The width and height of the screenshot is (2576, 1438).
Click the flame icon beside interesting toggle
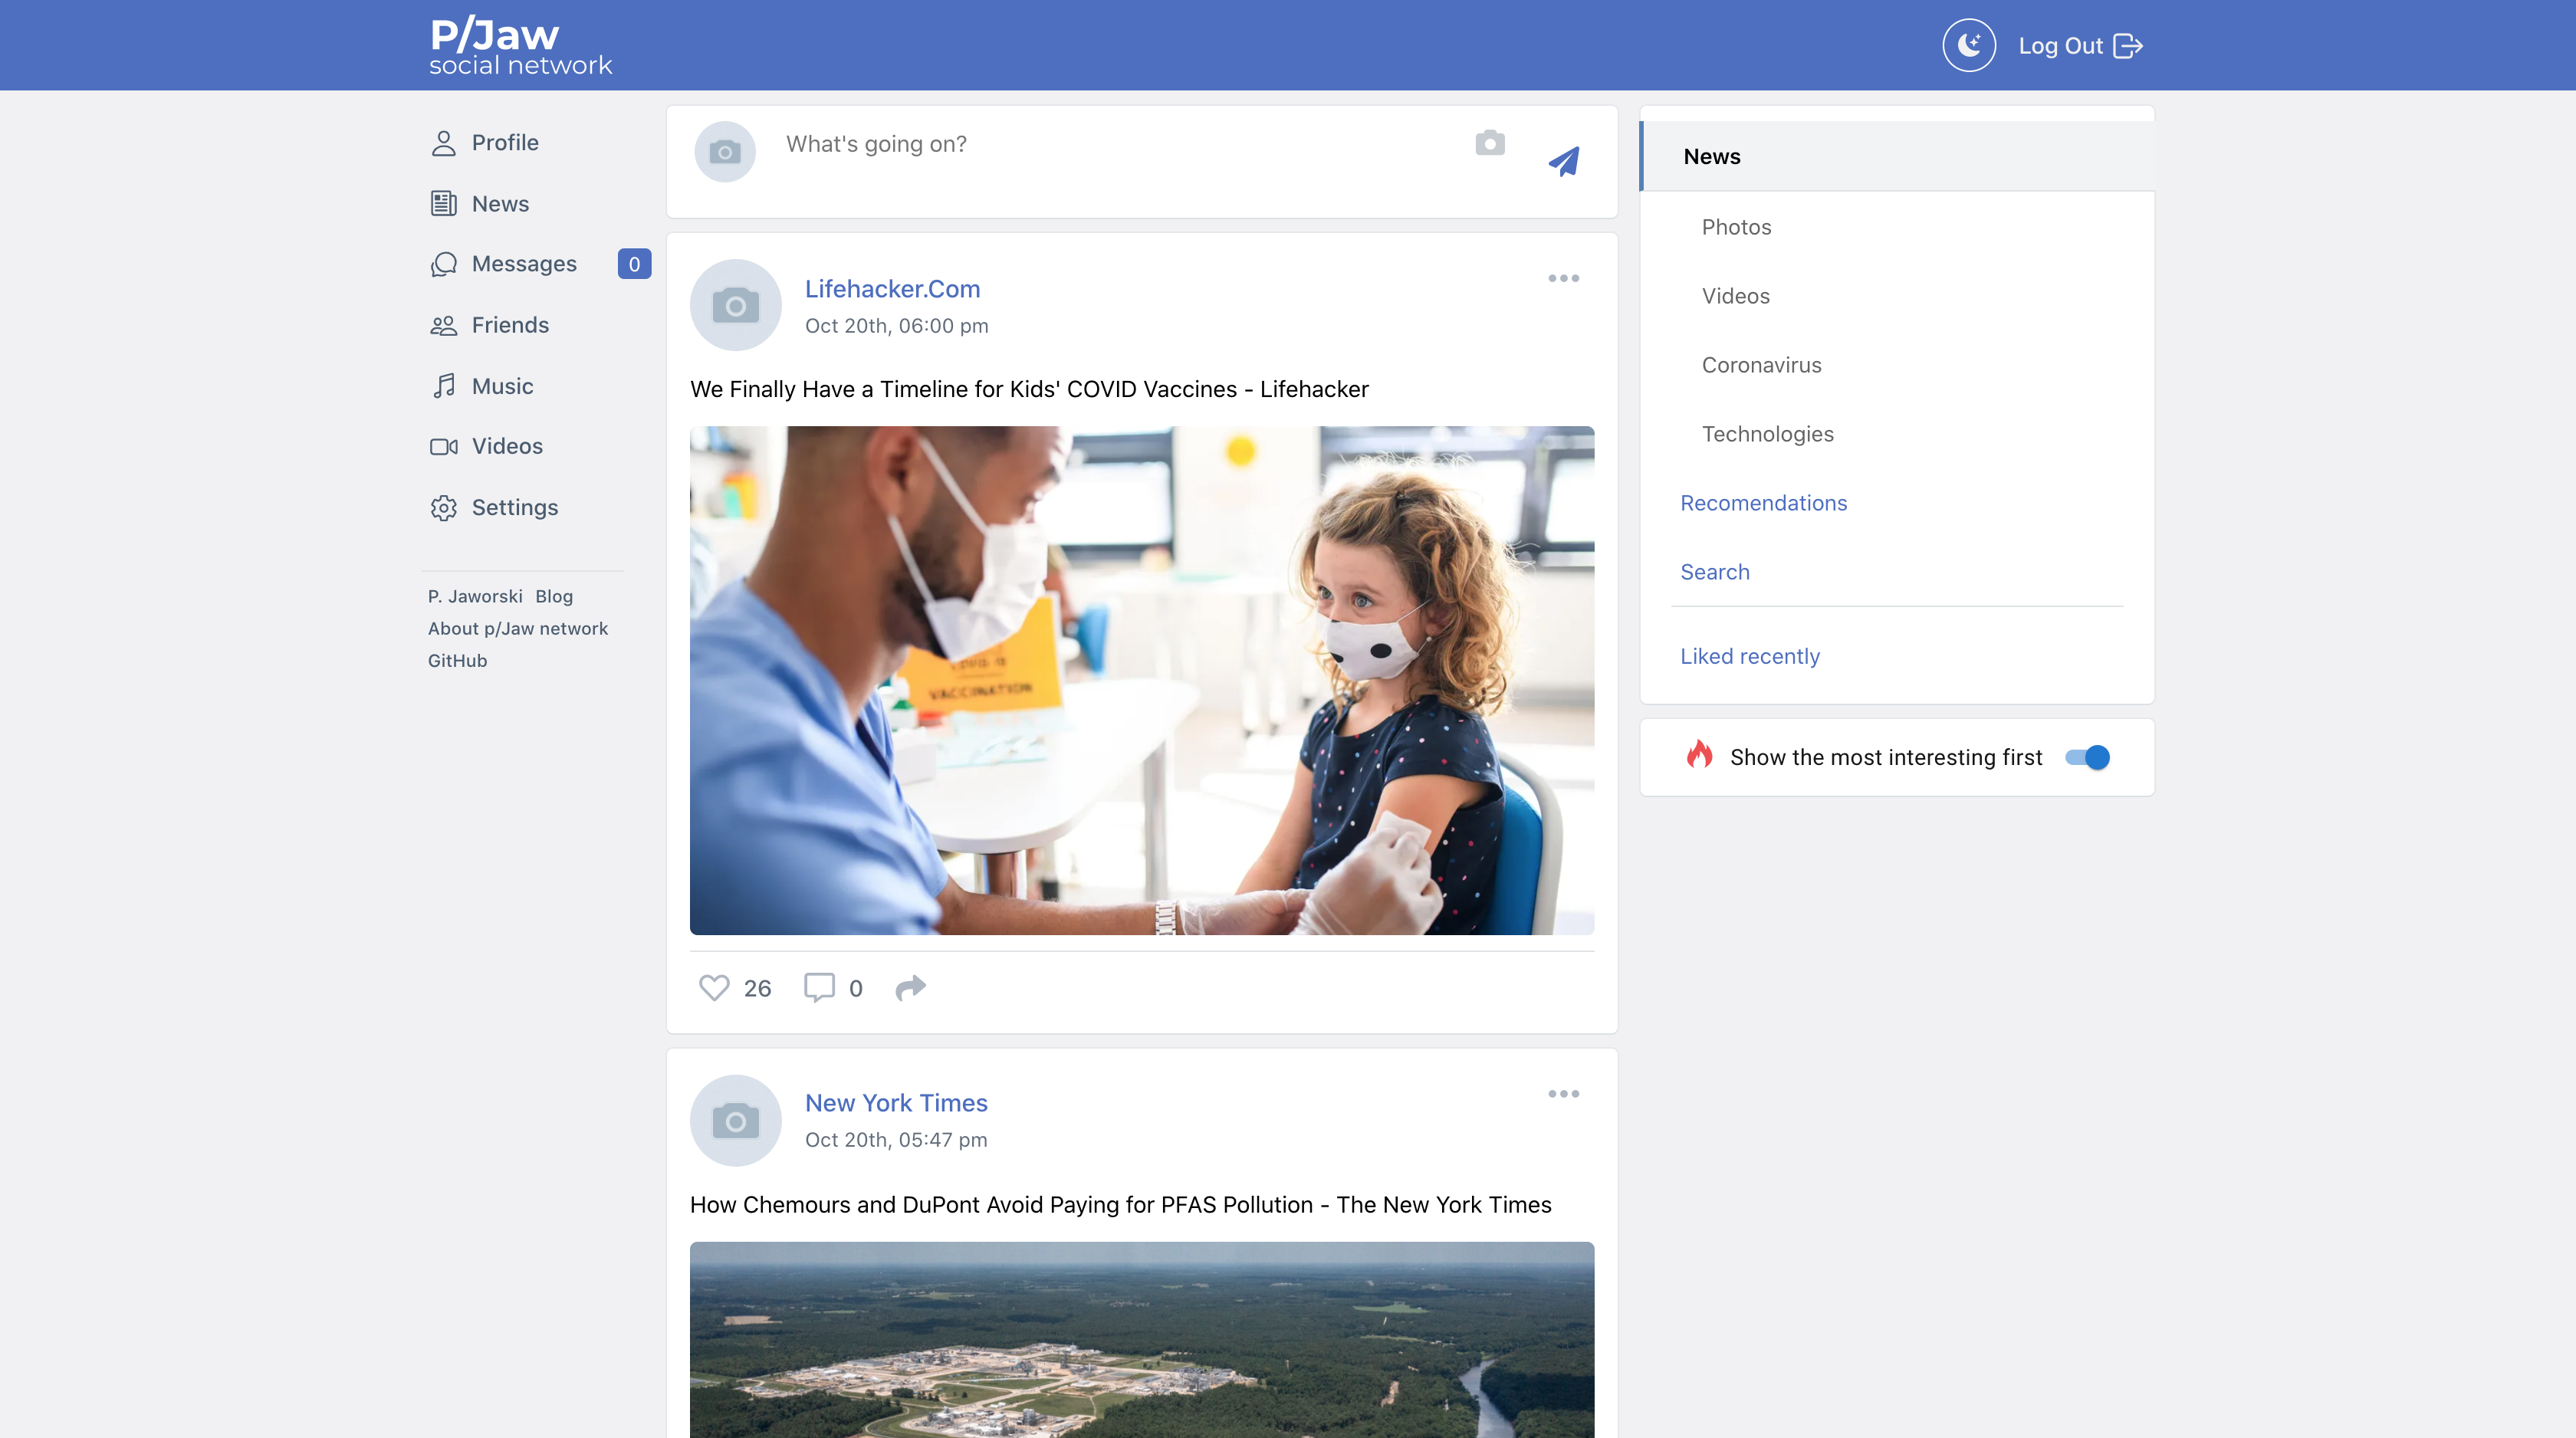[1699, 755]
